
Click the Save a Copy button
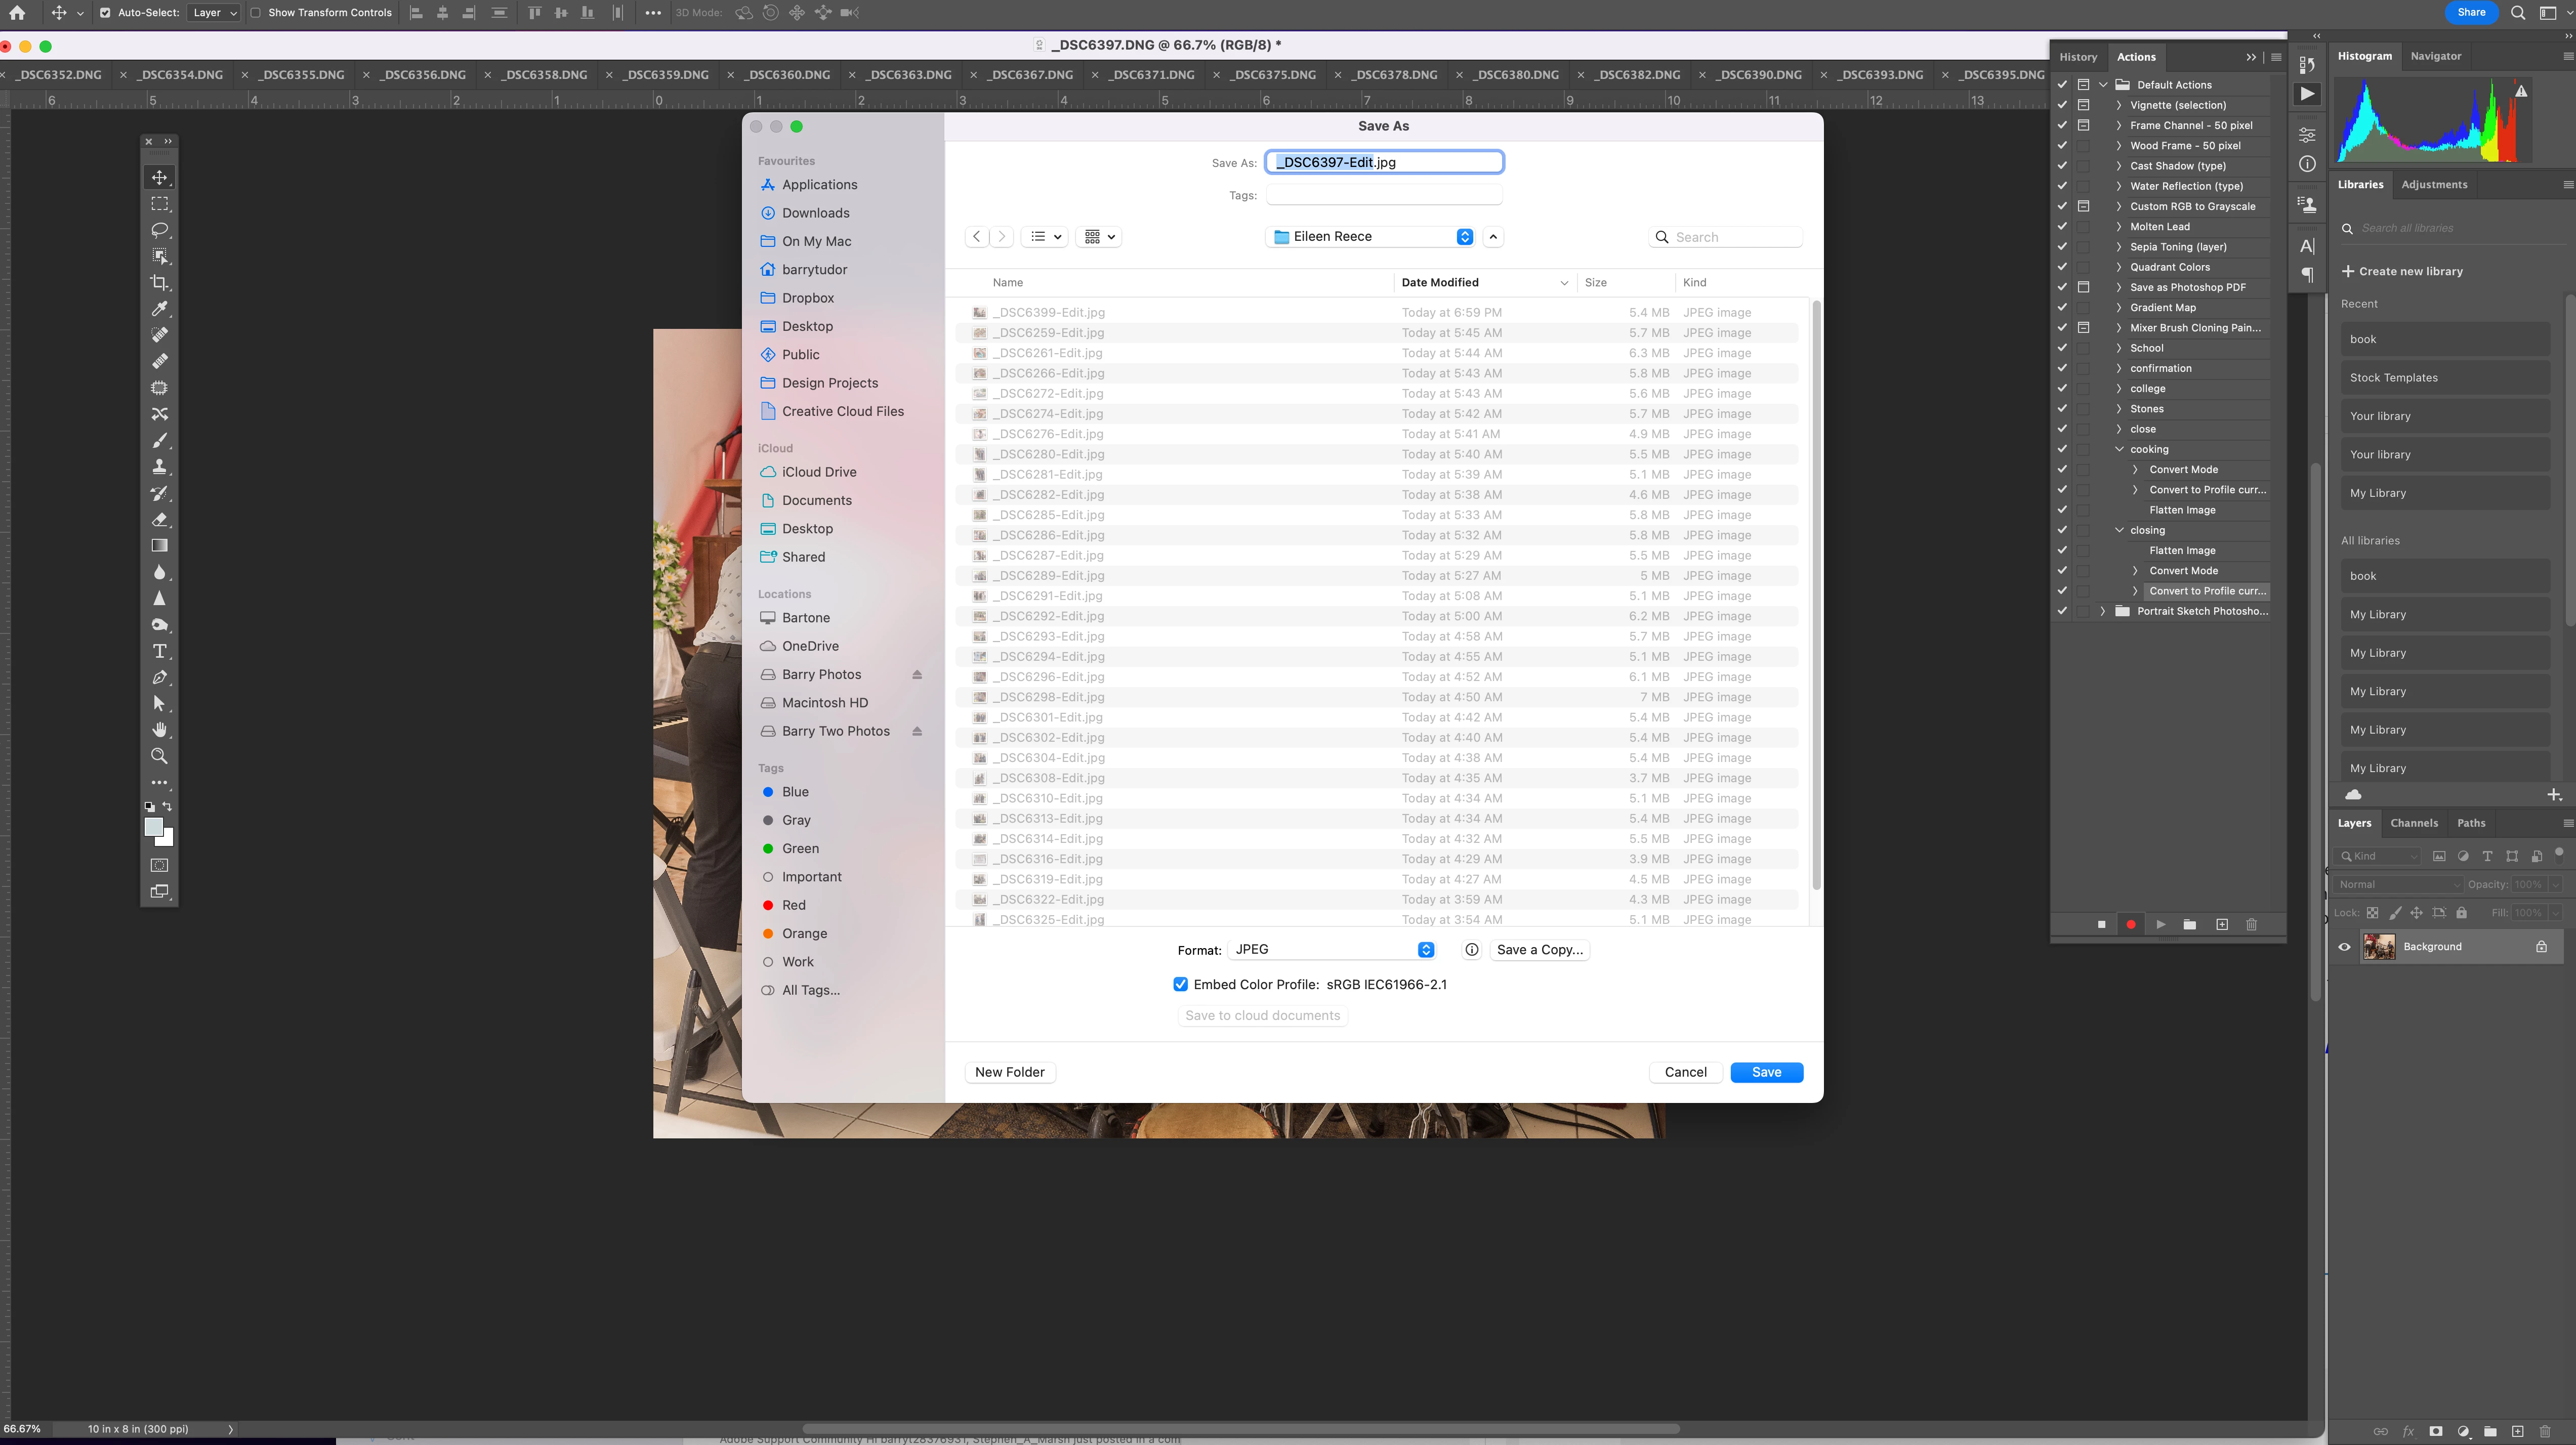1540,950
